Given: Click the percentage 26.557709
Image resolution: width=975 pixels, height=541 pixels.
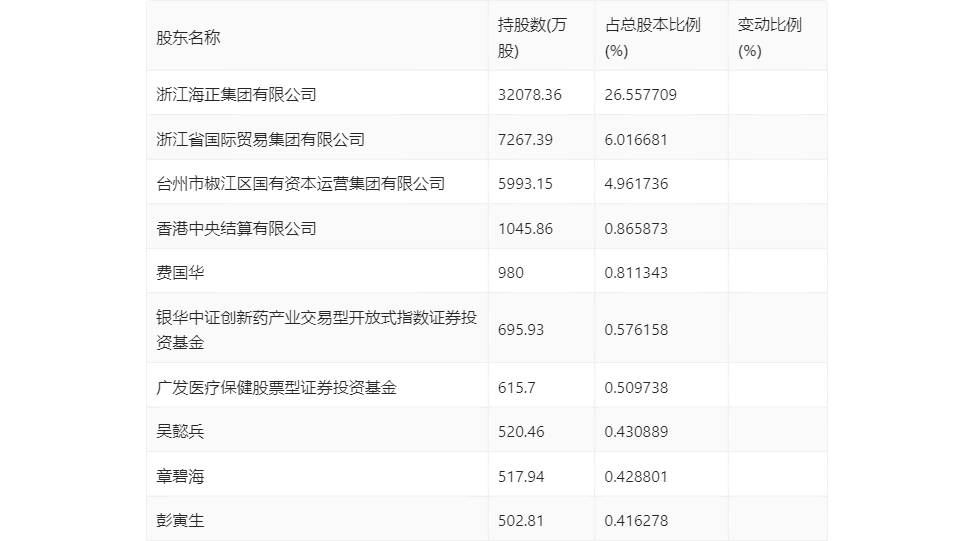Looking at the screenshot, I should [x=640, y=95].
